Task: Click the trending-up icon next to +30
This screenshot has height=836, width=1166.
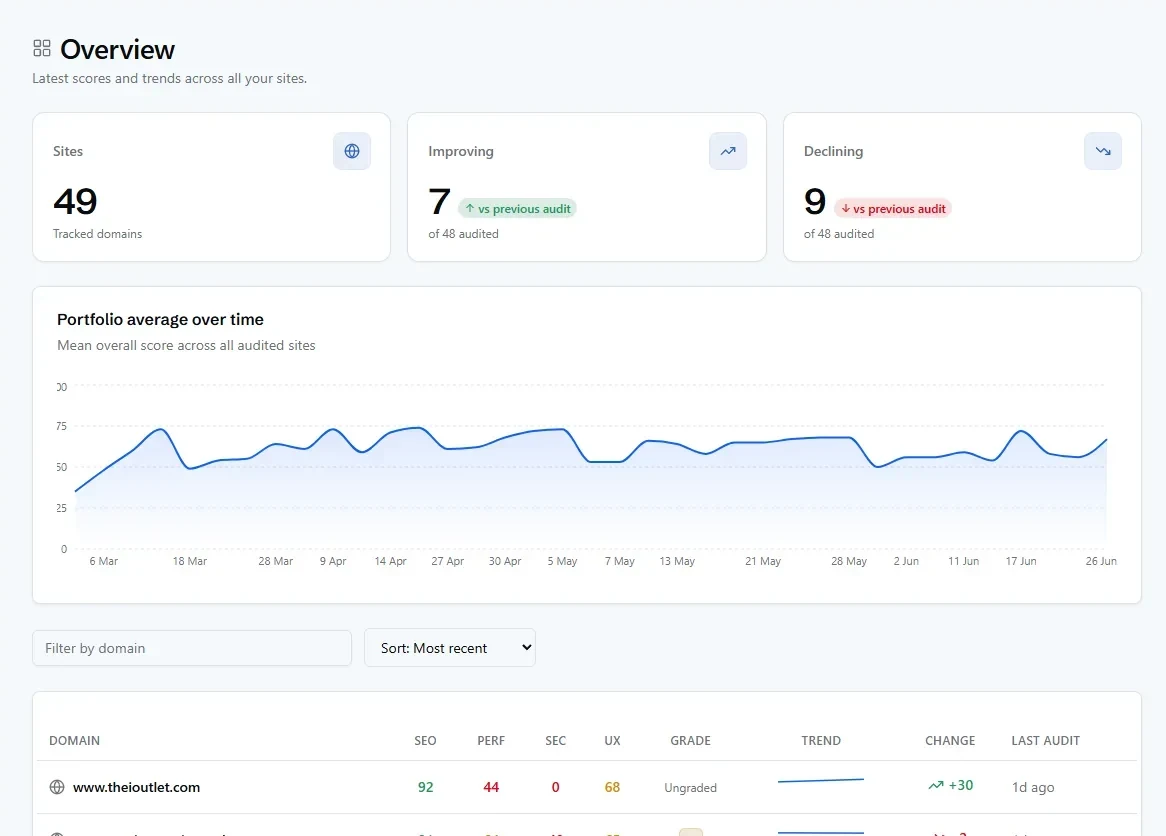Action: tap(935, 785)
